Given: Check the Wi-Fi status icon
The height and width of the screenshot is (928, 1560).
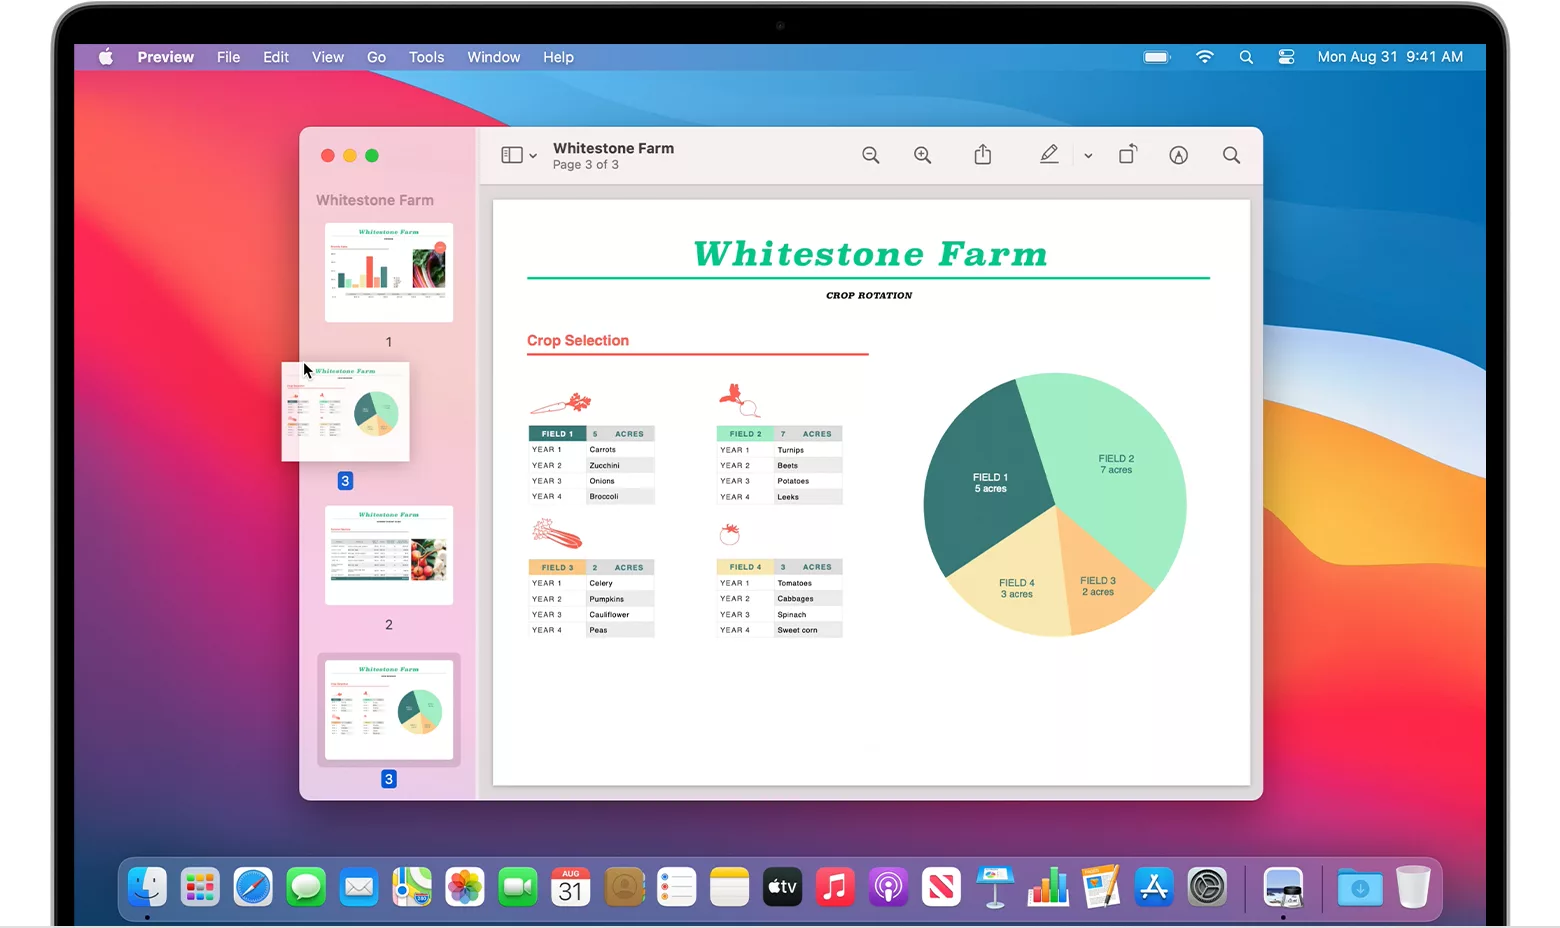Looking at the screenshot, I should (x=1204, y=57).
